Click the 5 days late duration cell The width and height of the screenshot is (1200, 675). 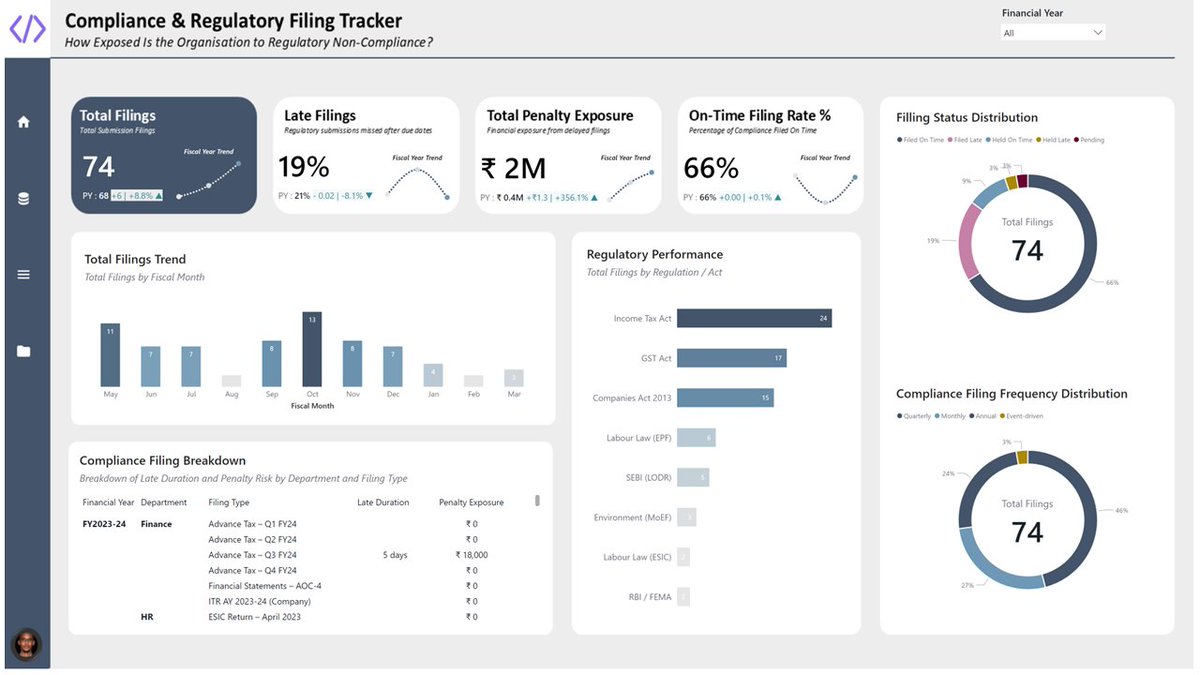point(395,555)
